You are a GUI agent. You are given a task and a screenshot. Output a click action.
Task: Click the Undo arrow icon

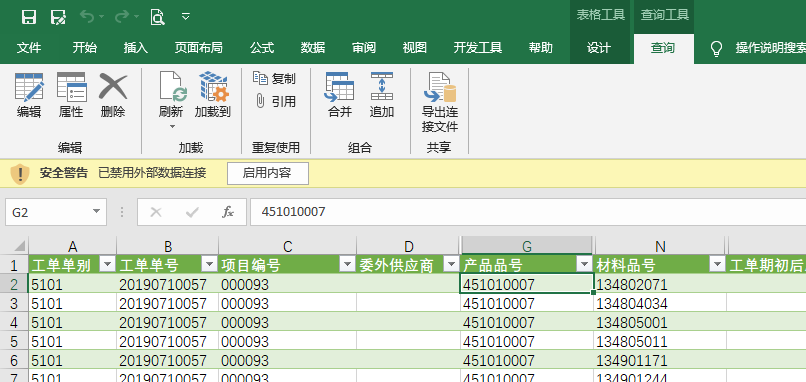(86, 17)
